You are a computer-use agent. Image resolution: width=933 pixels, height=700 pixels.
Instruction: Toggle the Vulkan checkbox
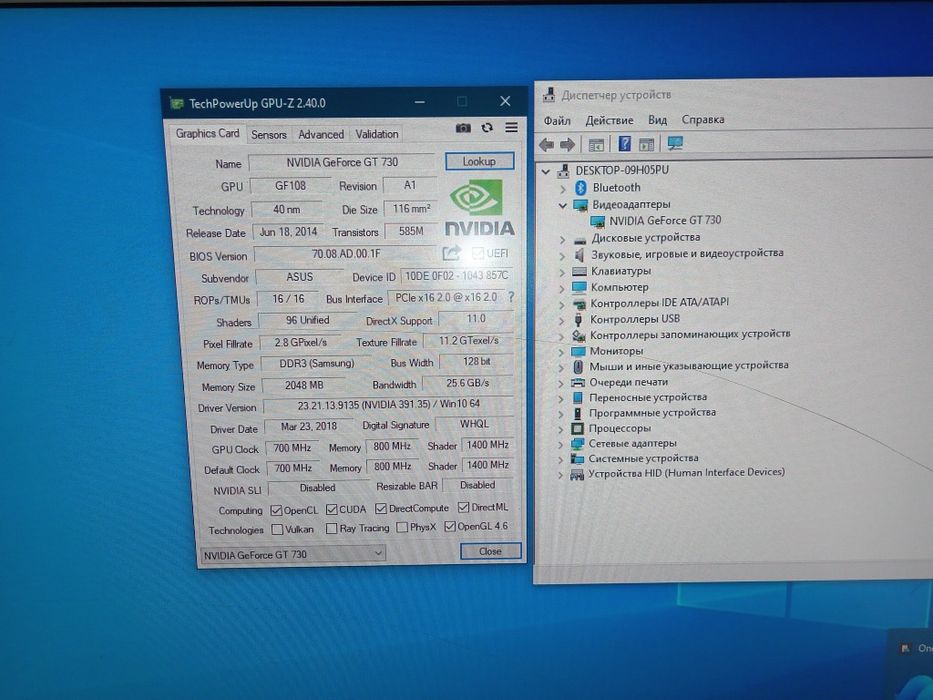277,529
